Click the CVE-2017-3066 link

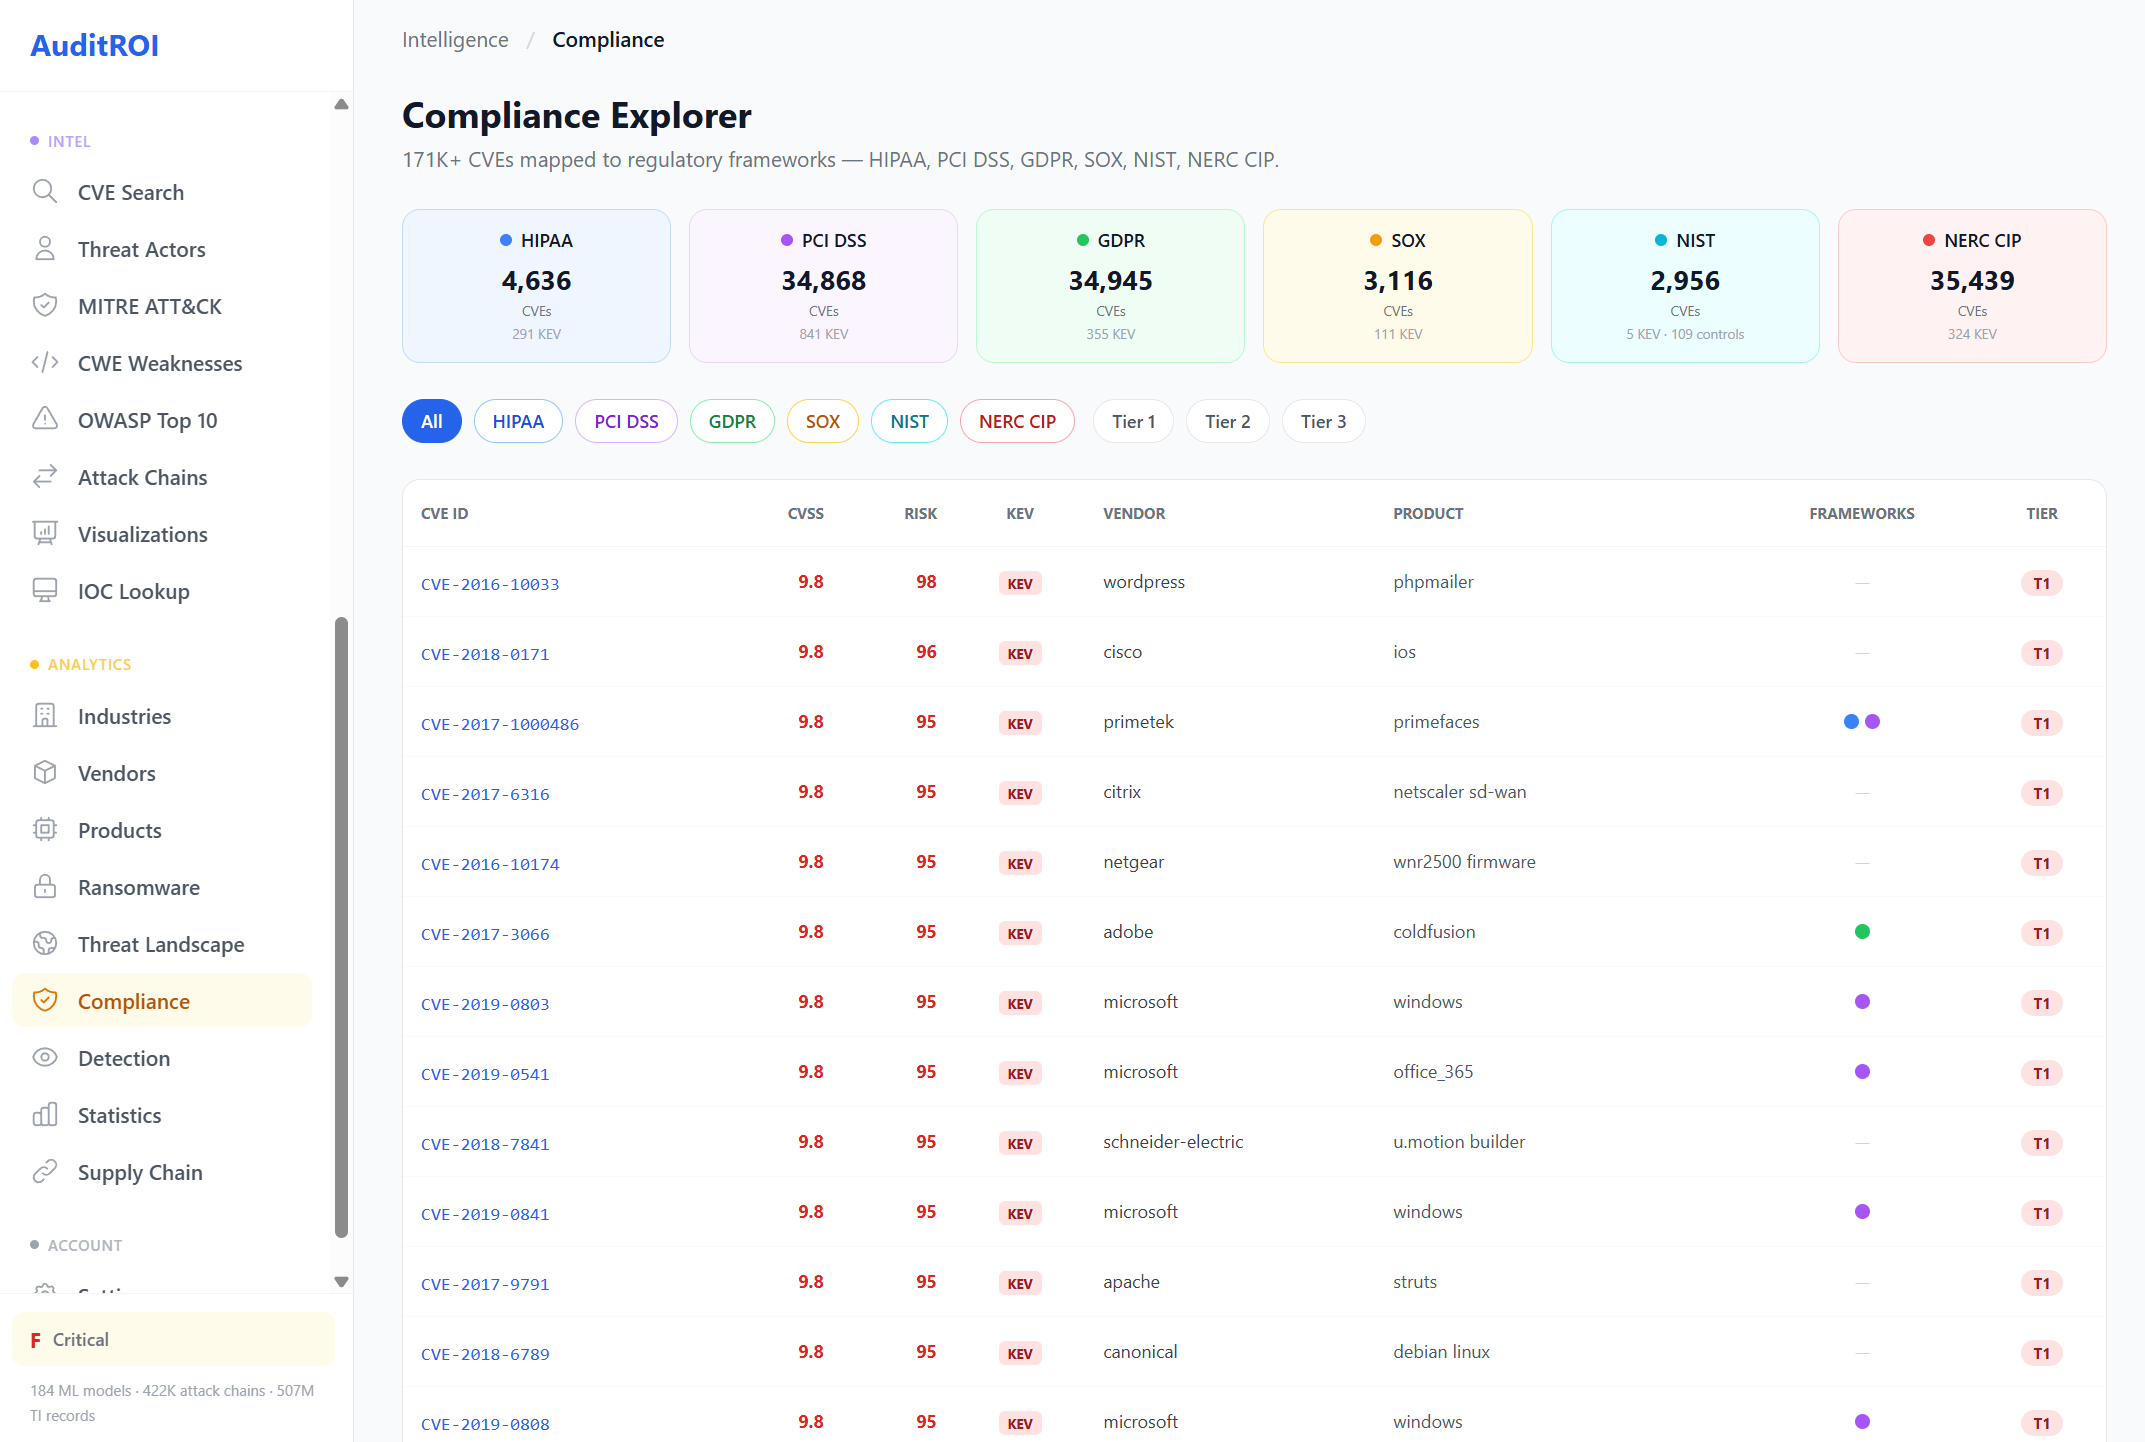point(485,933)
